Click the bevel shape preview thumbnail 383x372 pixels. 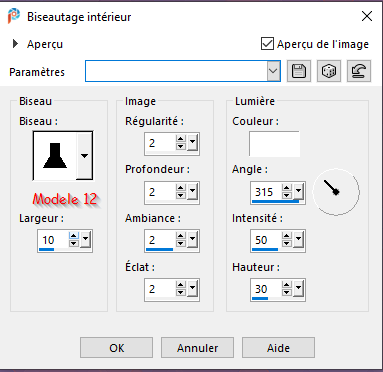click(55, 155)
